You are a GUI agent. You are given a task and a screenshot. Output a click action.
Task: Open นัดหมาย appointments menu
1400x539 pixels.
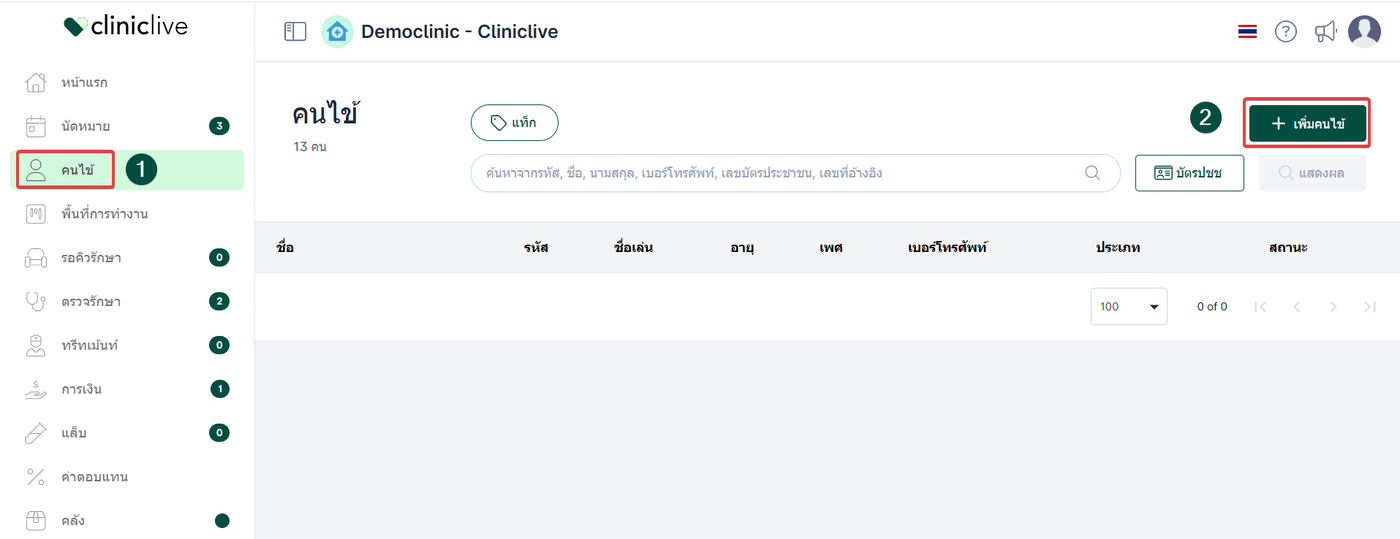(x=85, y=126)
